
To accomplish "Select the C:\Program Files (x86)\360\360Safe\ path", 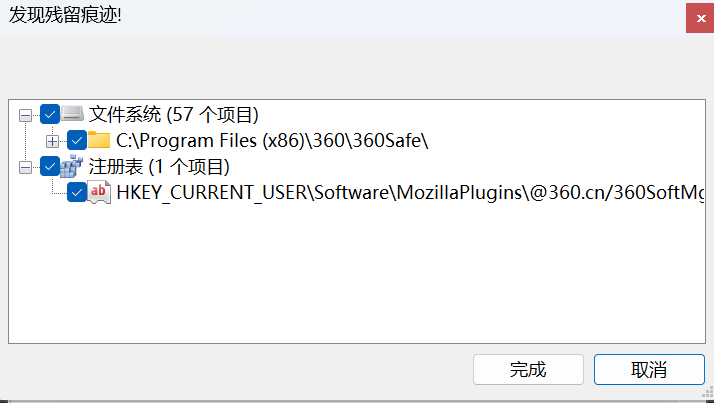I will tap(272, 140).
